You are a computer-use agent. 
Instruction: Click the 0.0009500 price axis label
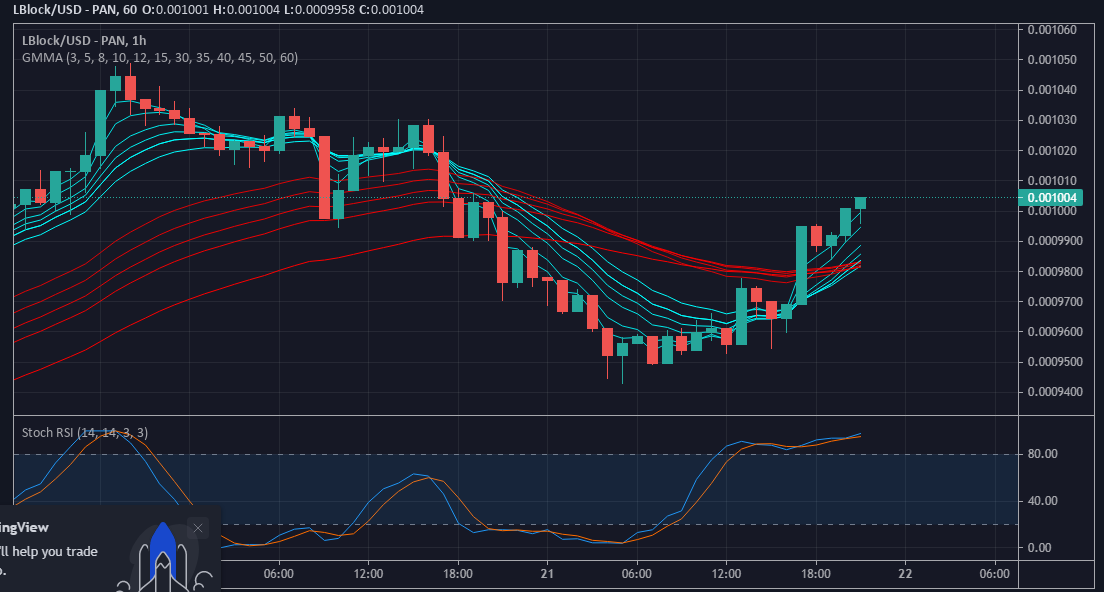coord(1055,362)
